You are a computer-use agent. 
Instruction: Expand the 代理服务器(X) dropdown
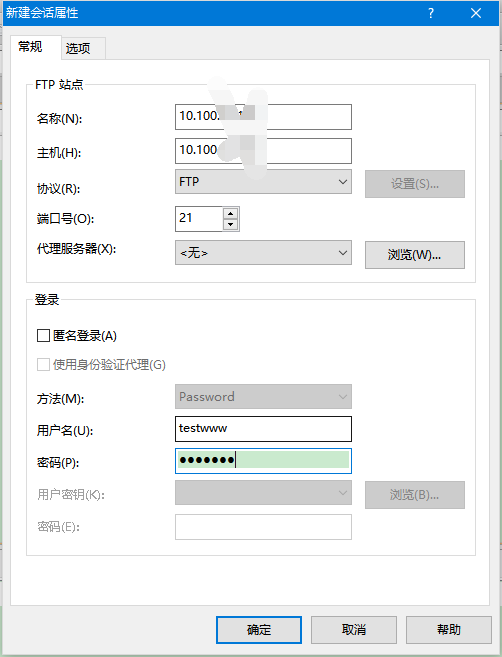tap(263, 253)
